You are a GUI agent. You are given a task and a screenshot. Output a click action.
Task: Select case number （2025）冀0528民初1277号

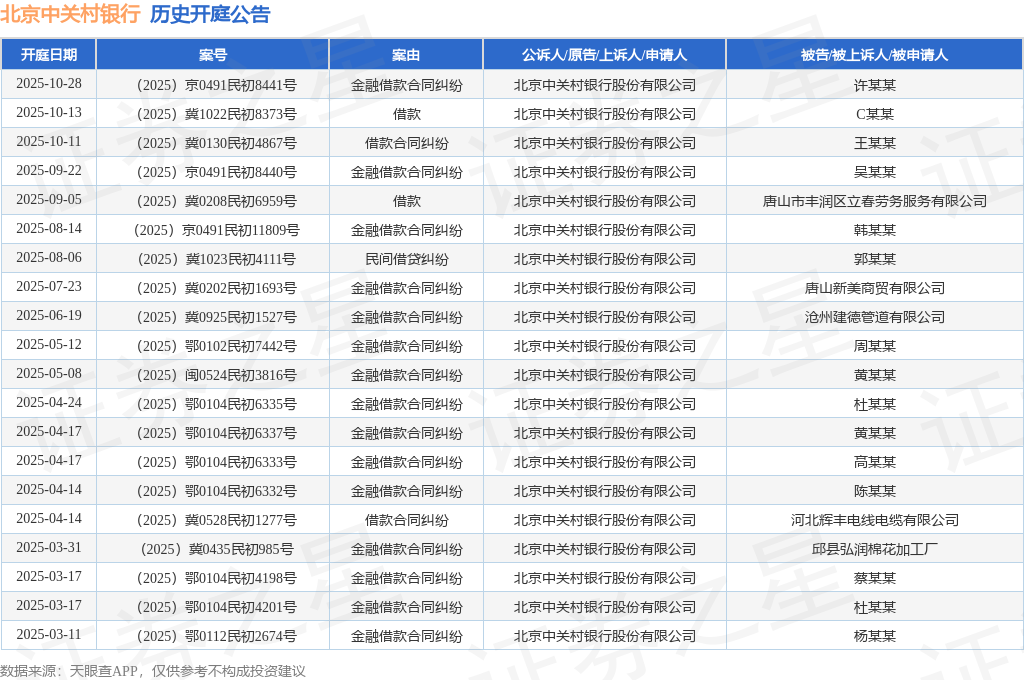click(213, 520)
